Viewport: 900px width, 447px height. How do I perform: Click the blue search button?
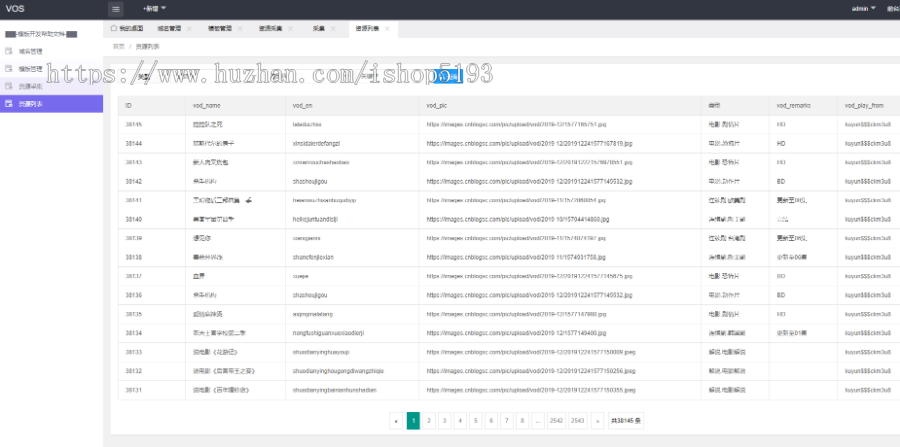(448, 77)
